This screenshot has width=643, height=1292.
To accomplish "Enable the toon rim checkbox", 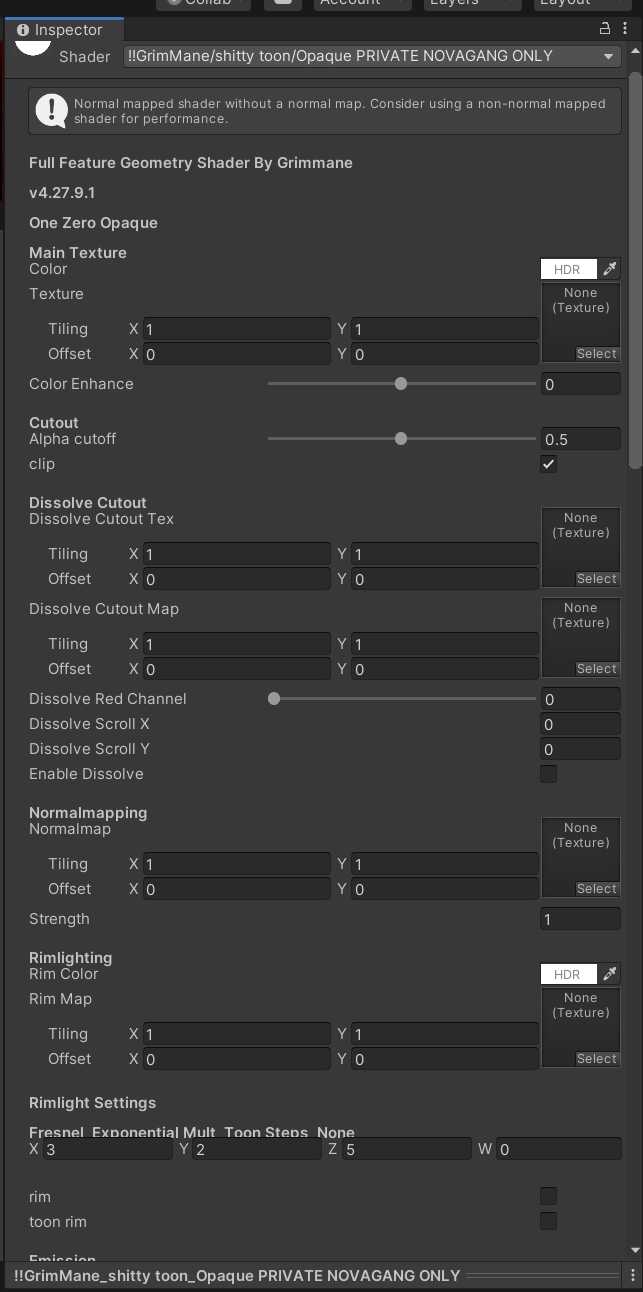I will tap(548, 1221).
